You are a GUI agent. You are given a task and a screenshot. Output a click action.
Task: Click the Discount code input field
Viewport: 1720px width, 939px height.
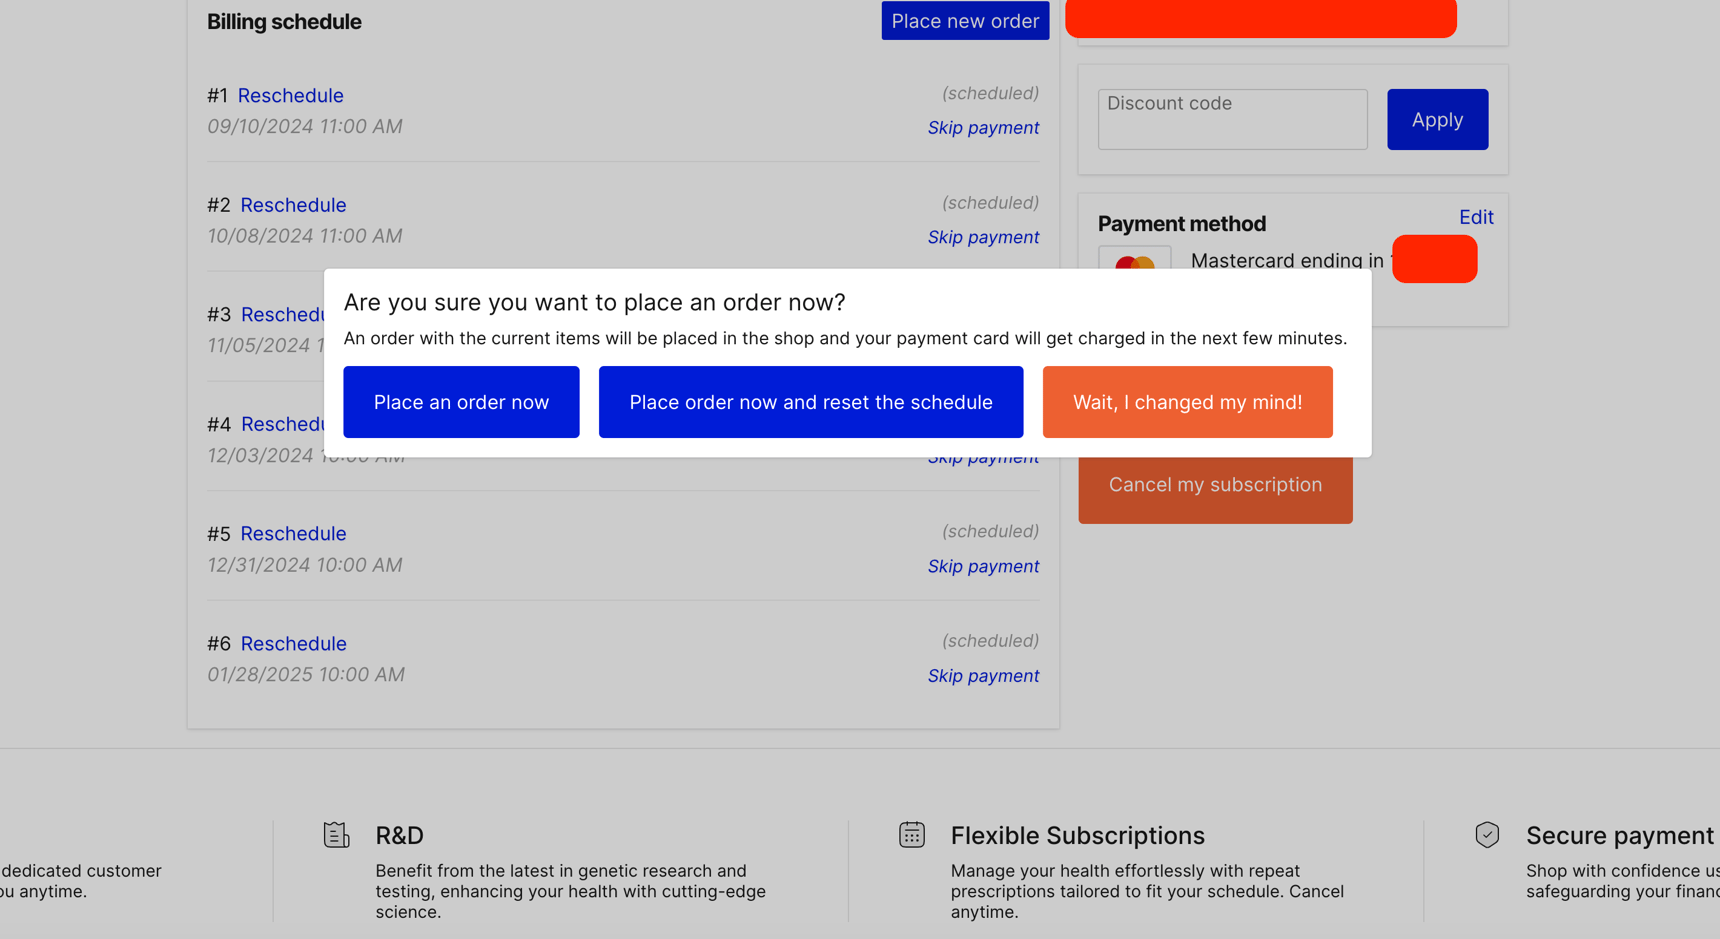pyautogui.click(x=1232, y=119)
